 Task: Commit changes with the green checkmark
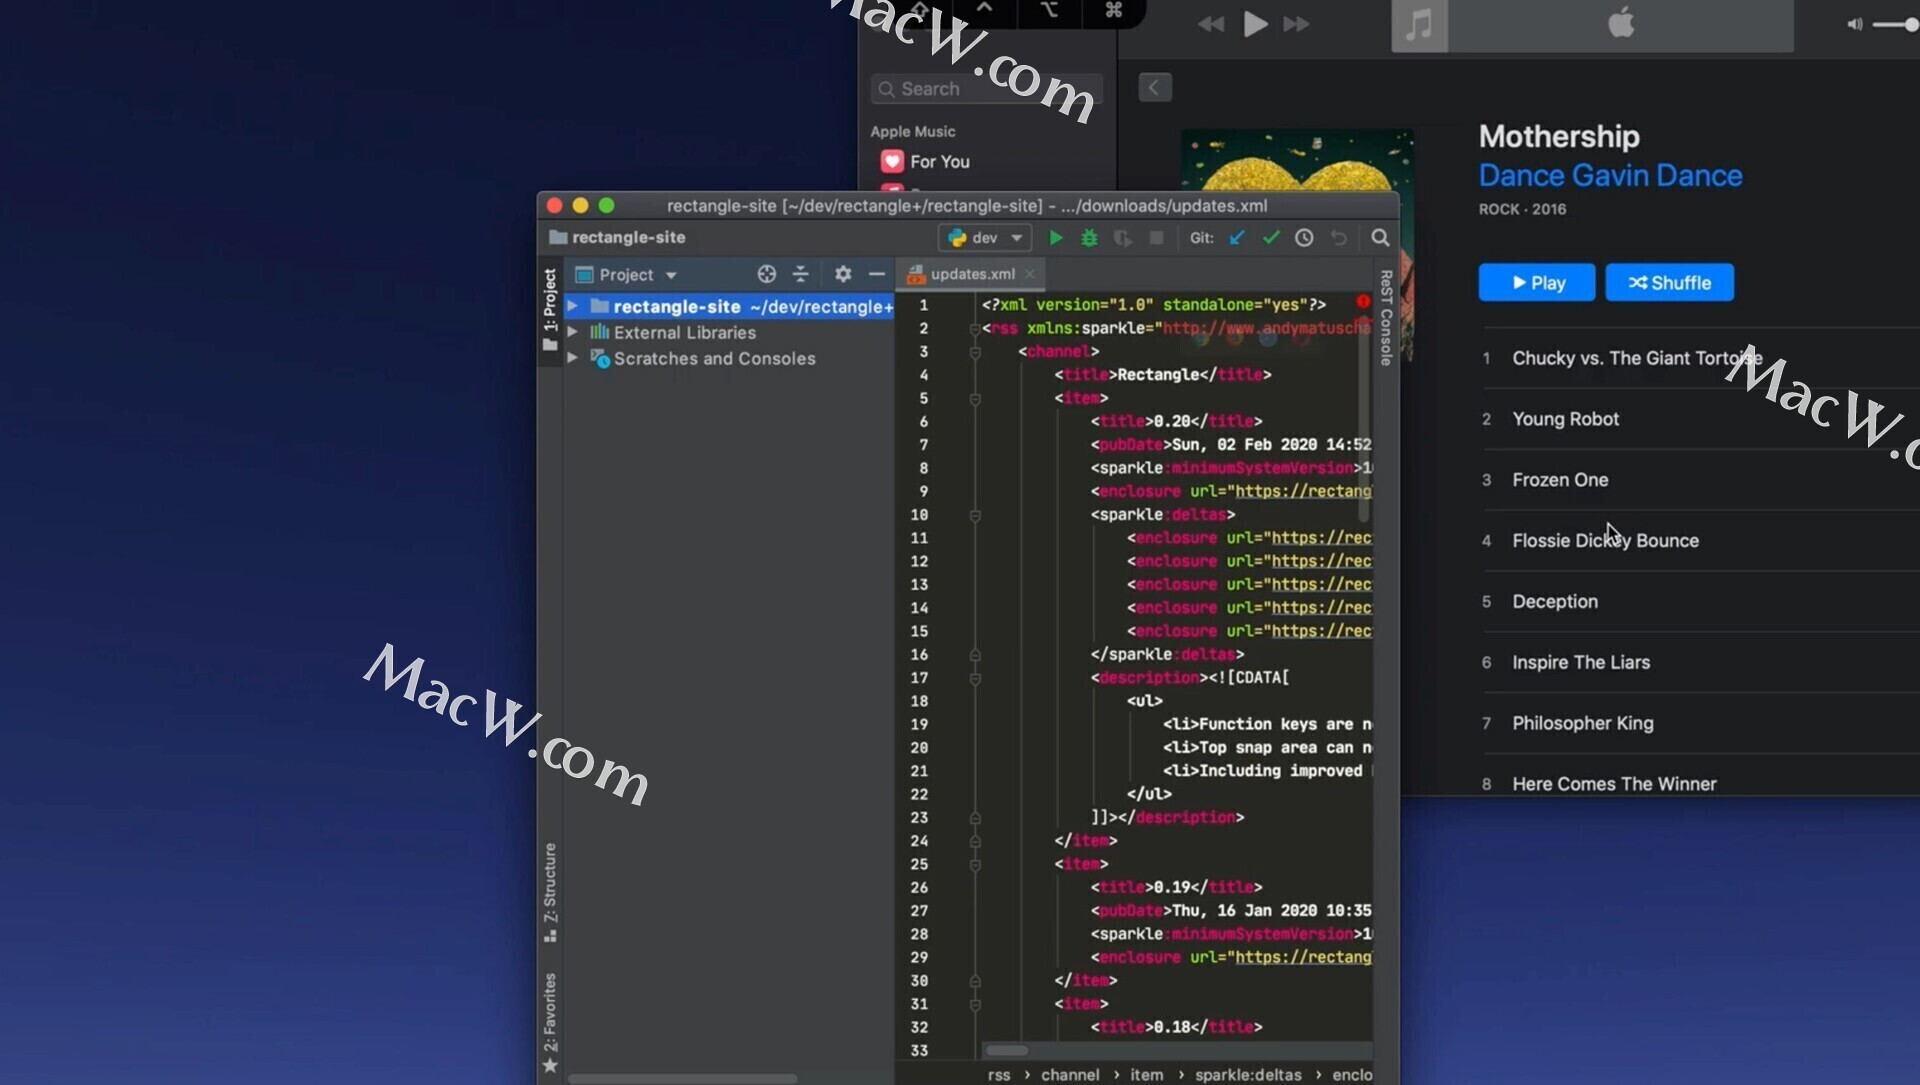click(1271, 238)
